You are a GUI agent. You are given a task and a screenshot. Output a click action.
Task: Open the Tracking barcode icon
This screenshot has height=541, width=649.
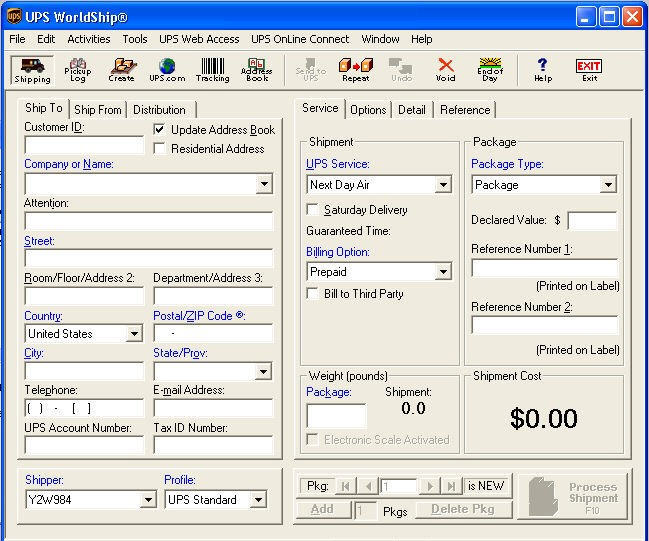point(213,70)
